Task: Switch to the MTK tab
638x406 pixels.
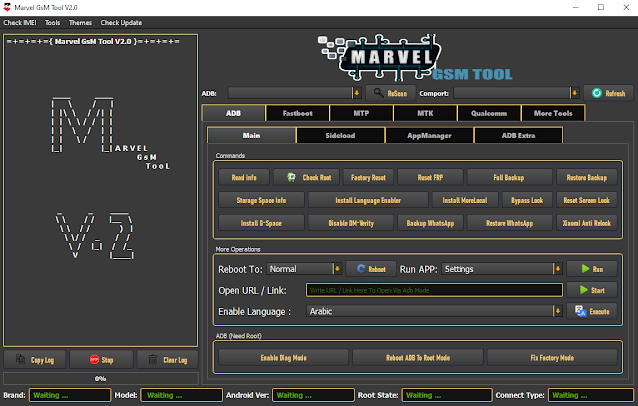Action: tap(425, 113)
